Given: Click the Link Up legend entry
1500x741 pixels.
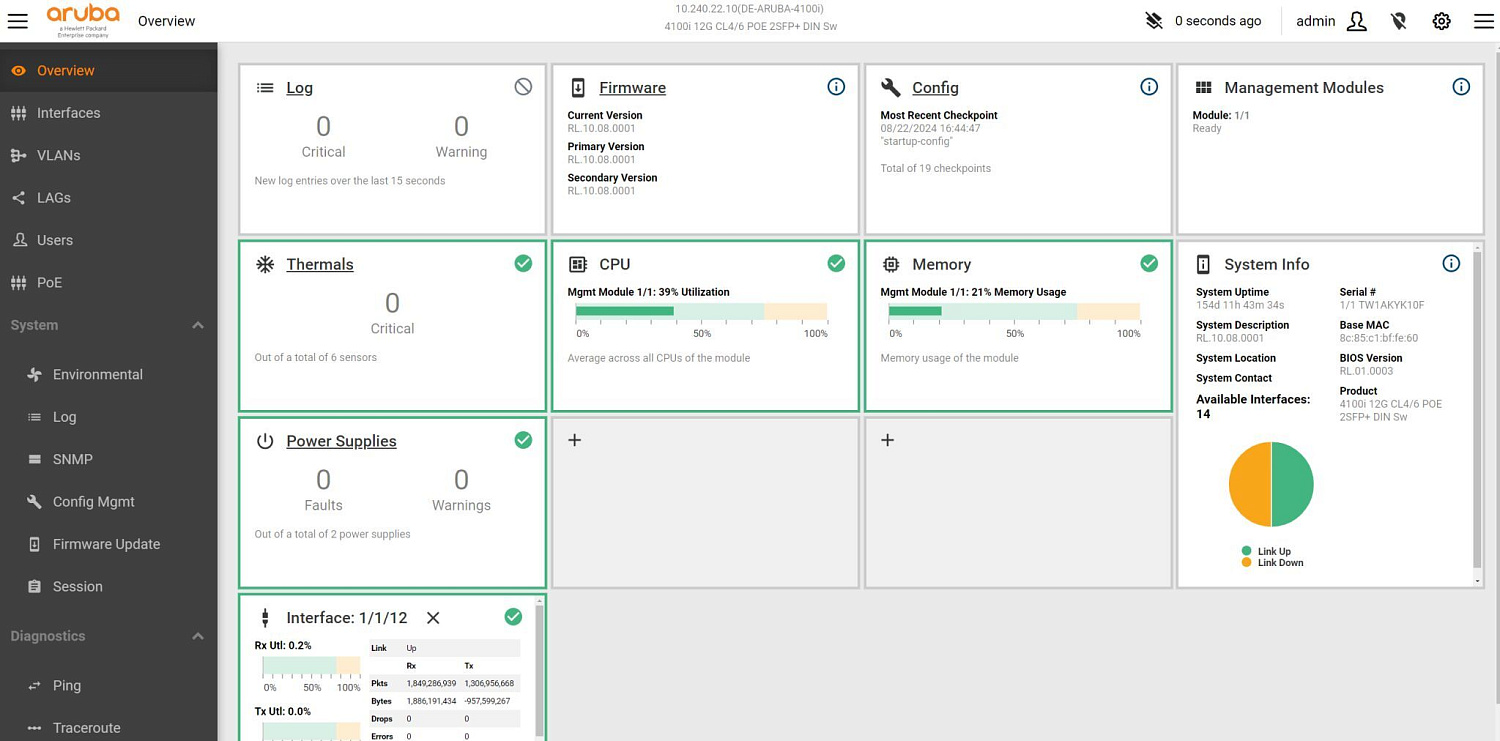Looking at the screenshot, I should [x=1266, y=551].
